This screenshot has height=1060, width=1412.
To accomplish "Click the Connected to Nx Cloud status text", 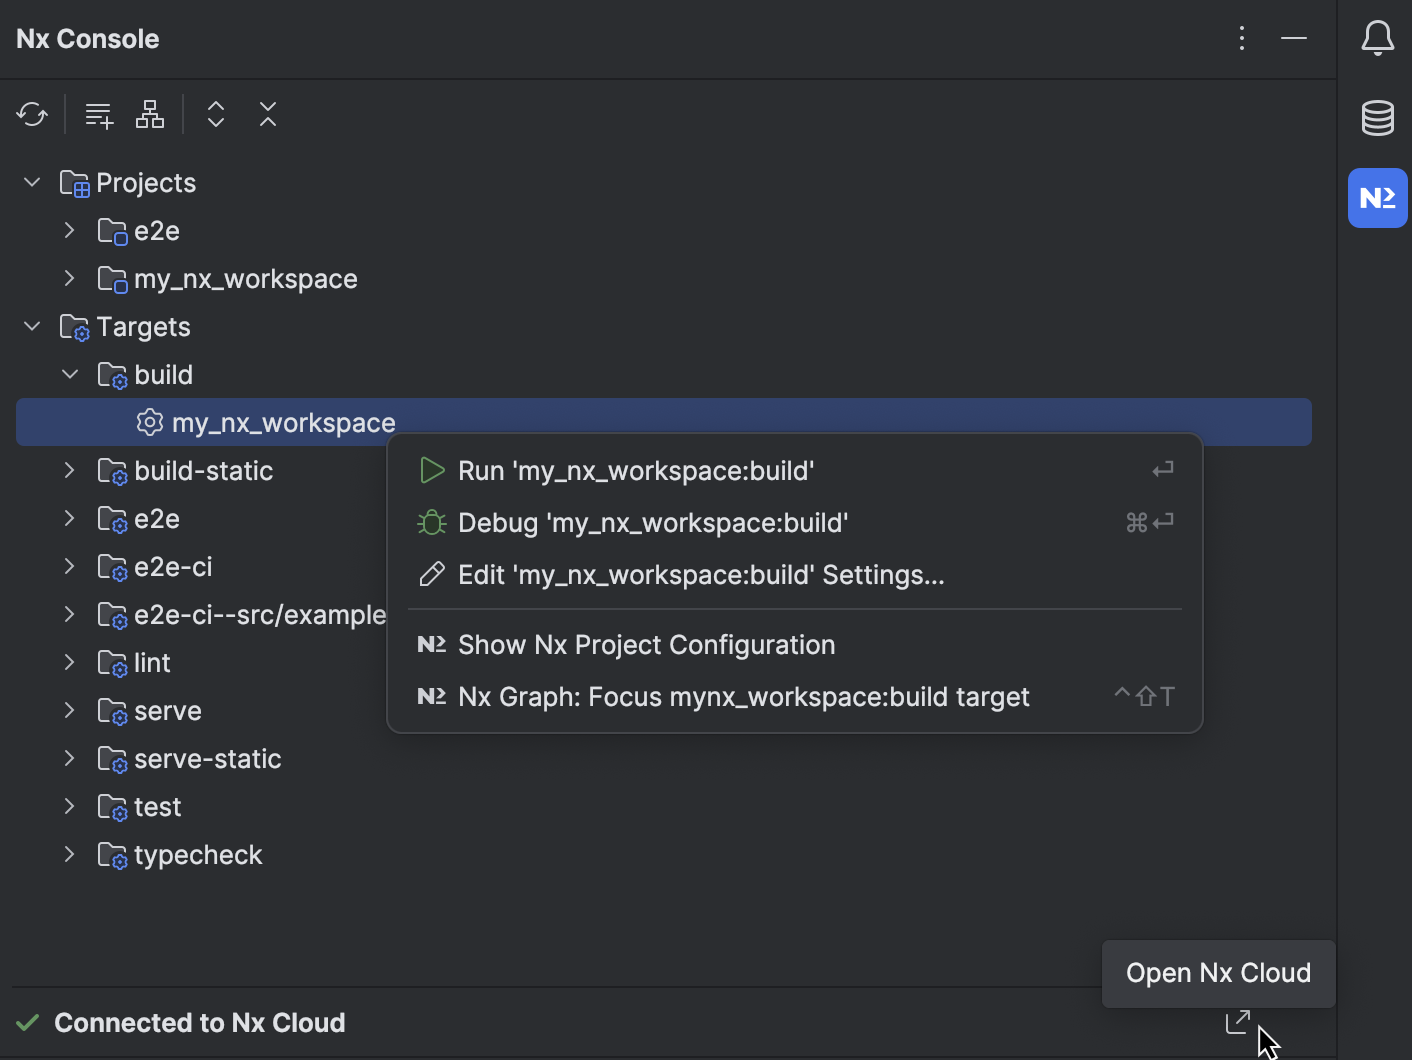I will tap(199, 1022).
